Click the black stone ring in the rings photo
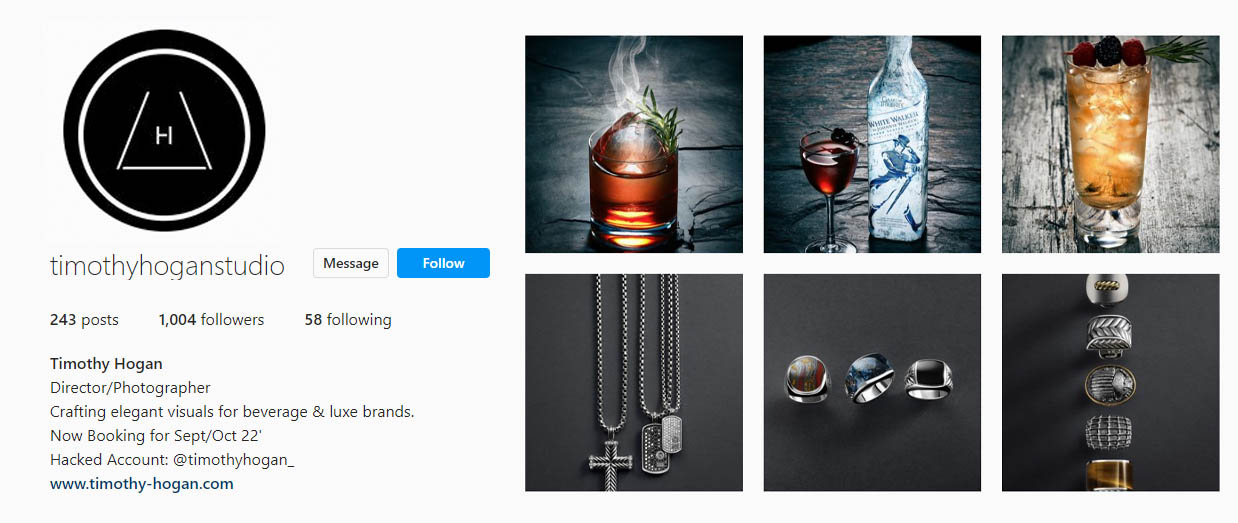Image resolution: width=1238 pixels, height=523 pixels. 929,381
